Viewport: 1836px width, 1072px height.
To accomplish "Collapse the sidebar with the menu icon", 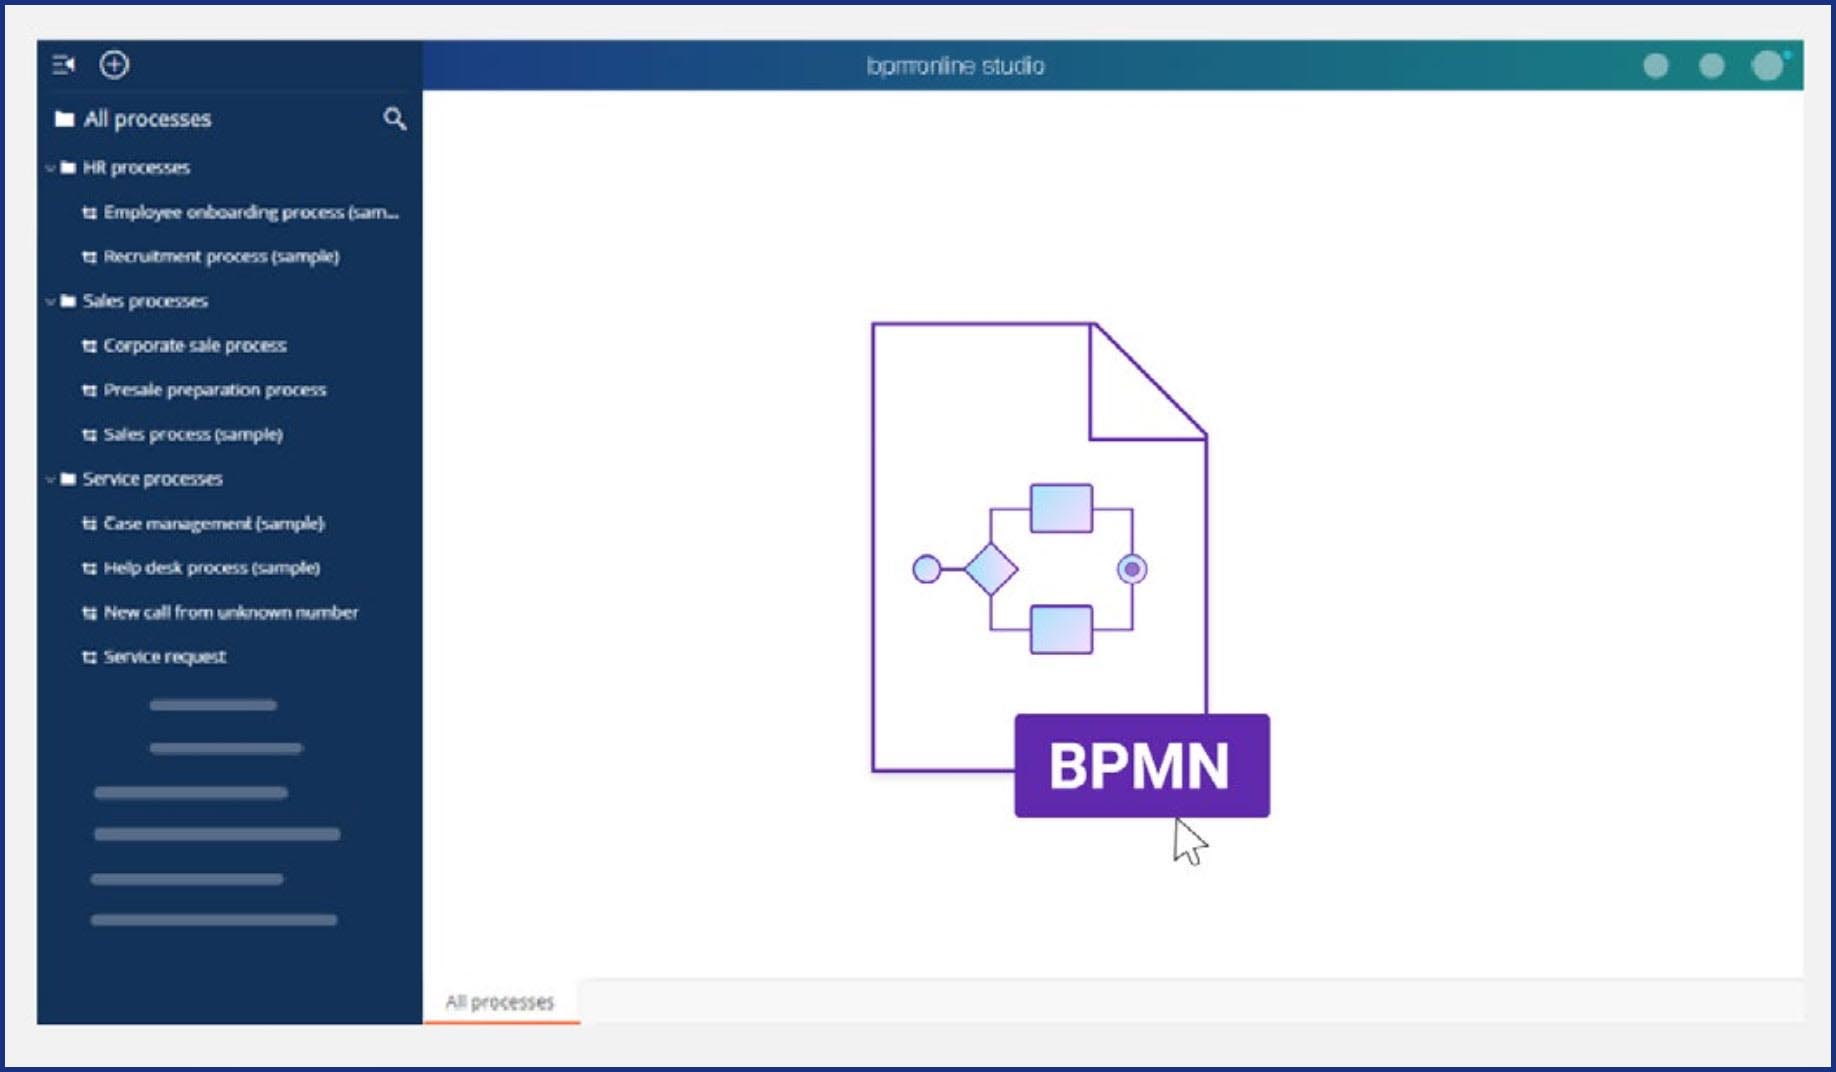I will coord(63,65).
